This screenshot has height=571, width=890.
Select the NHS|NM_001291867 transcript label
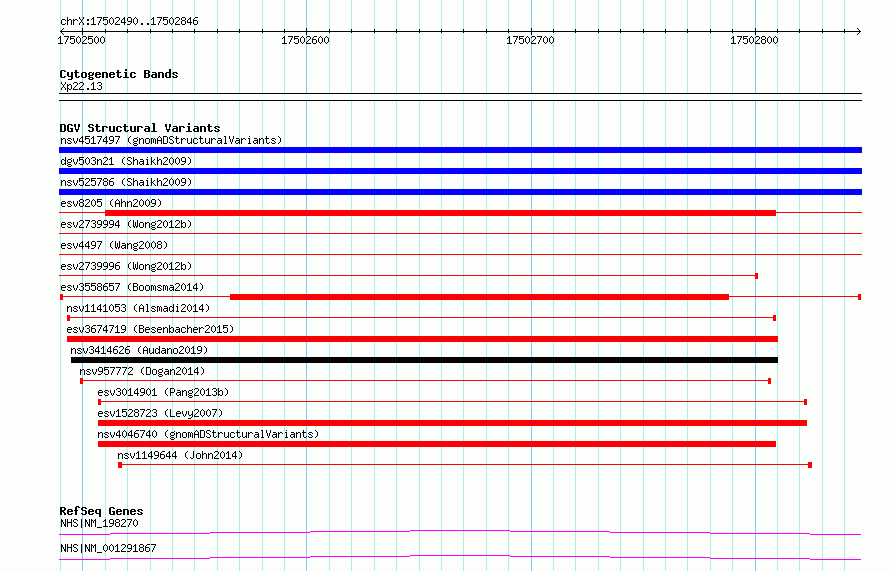[x=108, y=548]
